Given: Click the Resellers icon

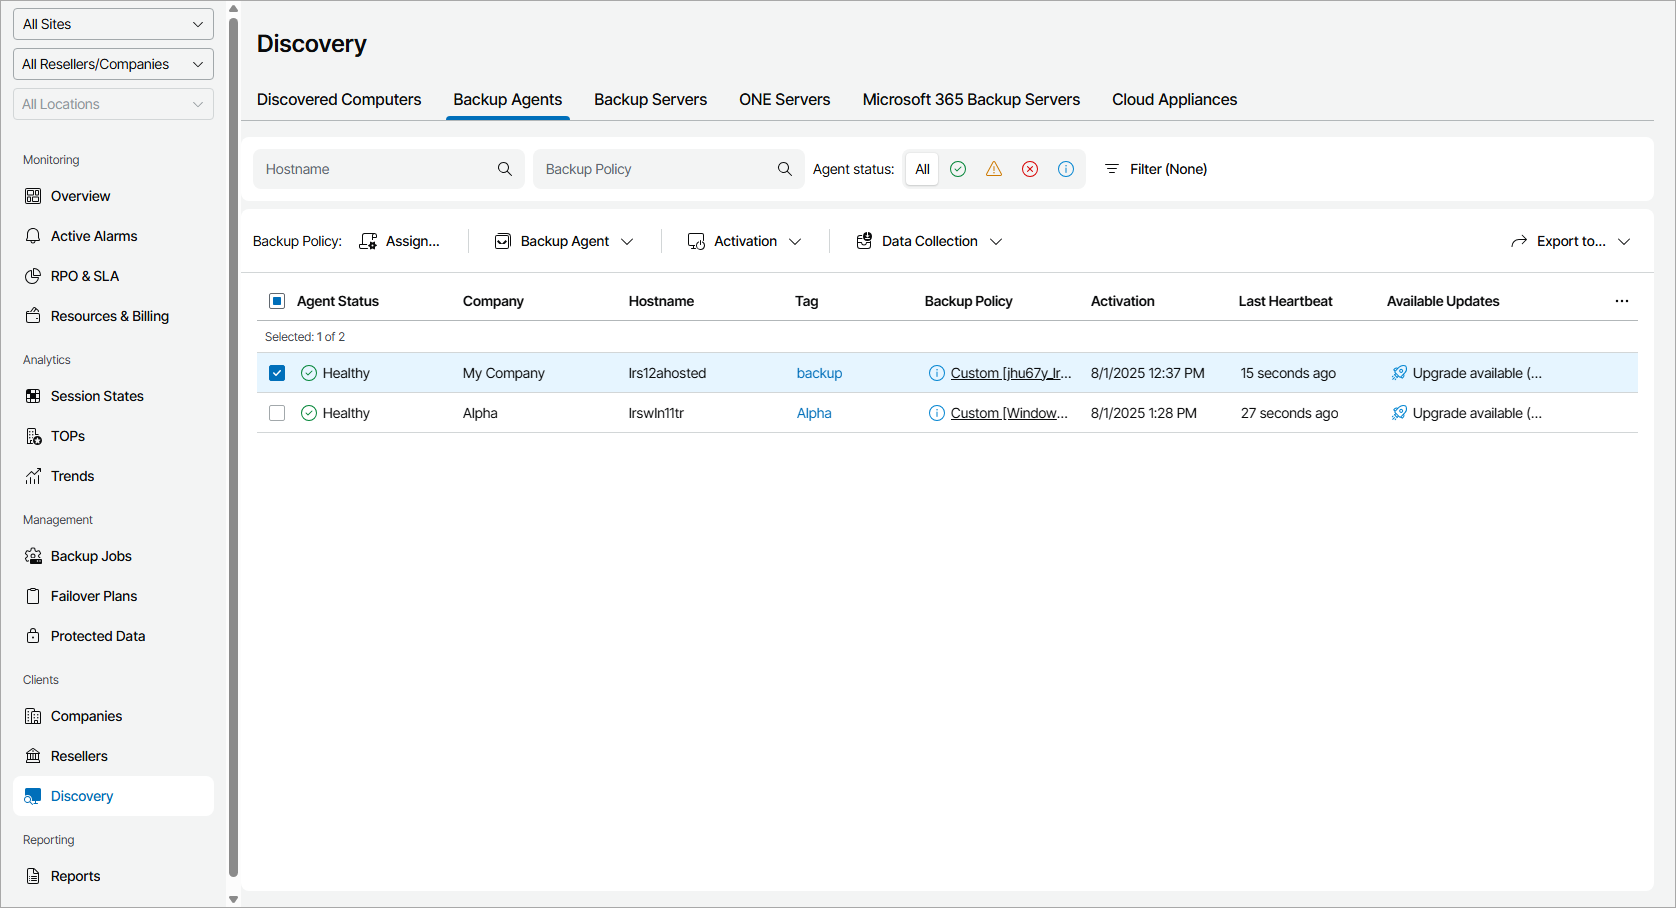Looking at the screenshot, I should (33, 756).
